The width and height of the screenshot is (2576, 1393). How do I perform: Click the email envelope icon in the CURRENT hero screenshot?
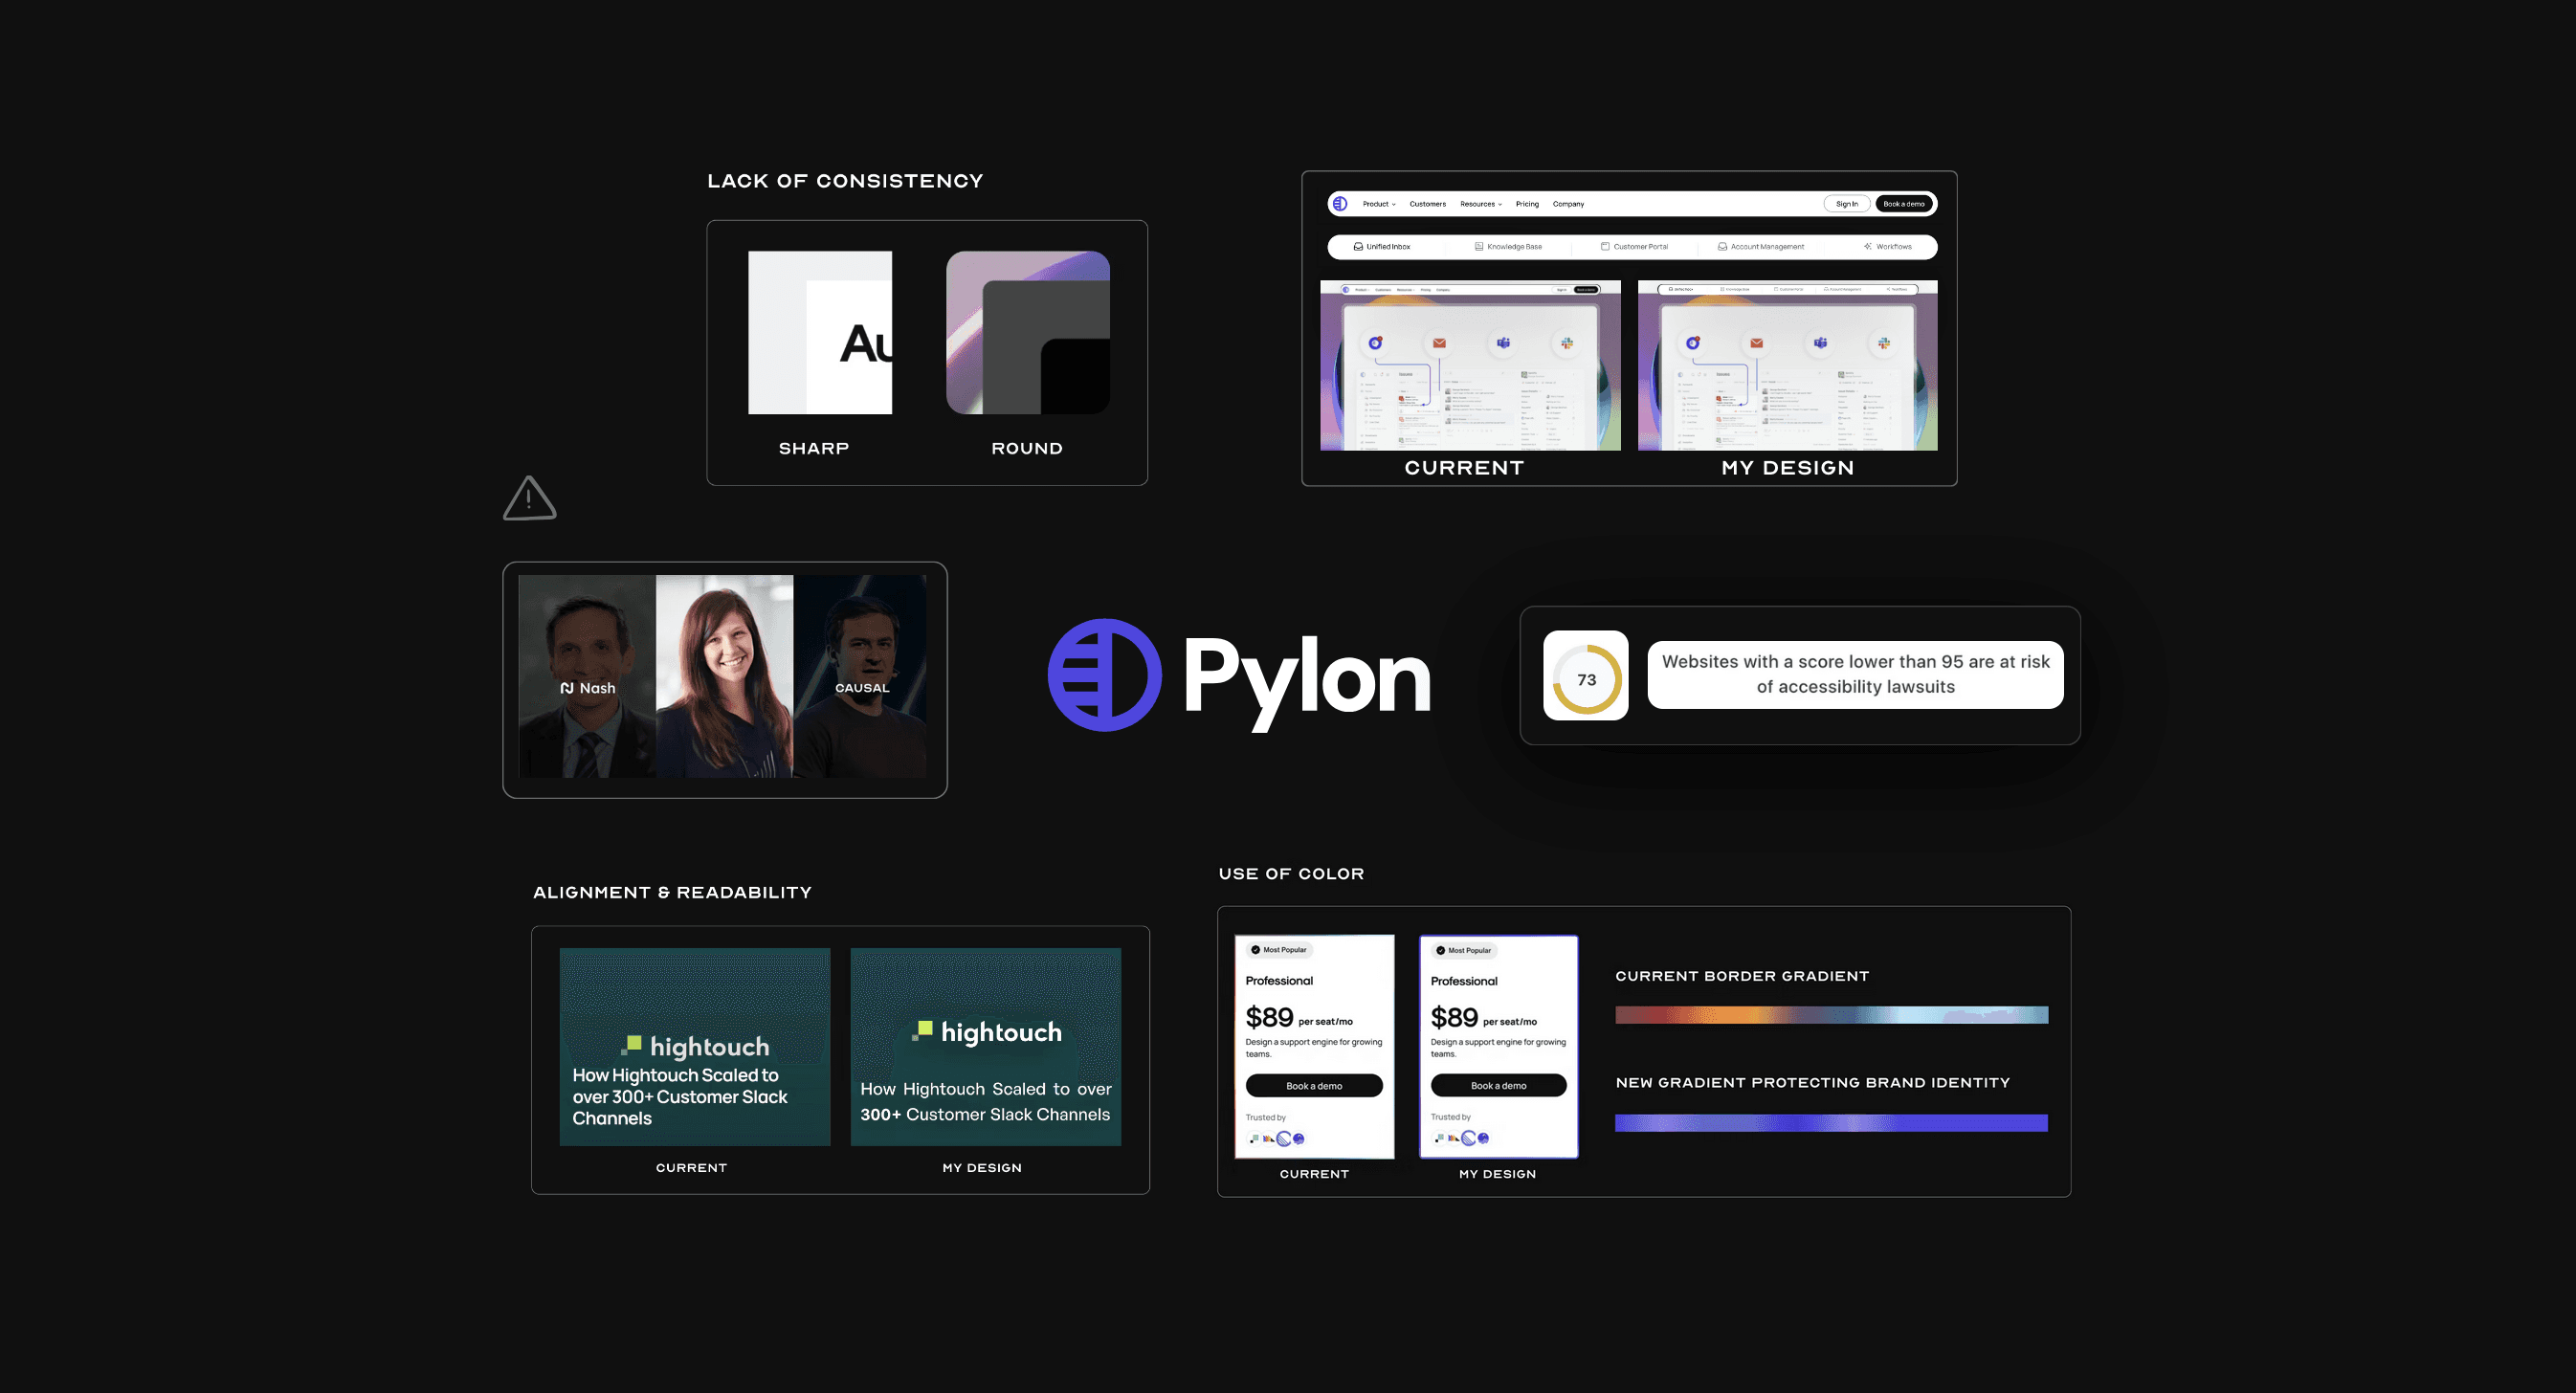click(1439, 343)
